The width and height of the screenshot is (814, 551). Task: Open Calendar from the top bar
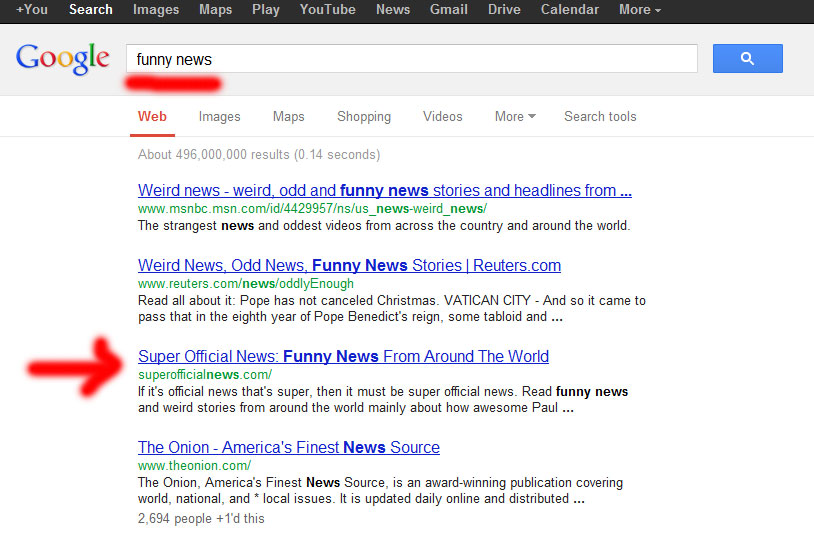pos(569,9)
